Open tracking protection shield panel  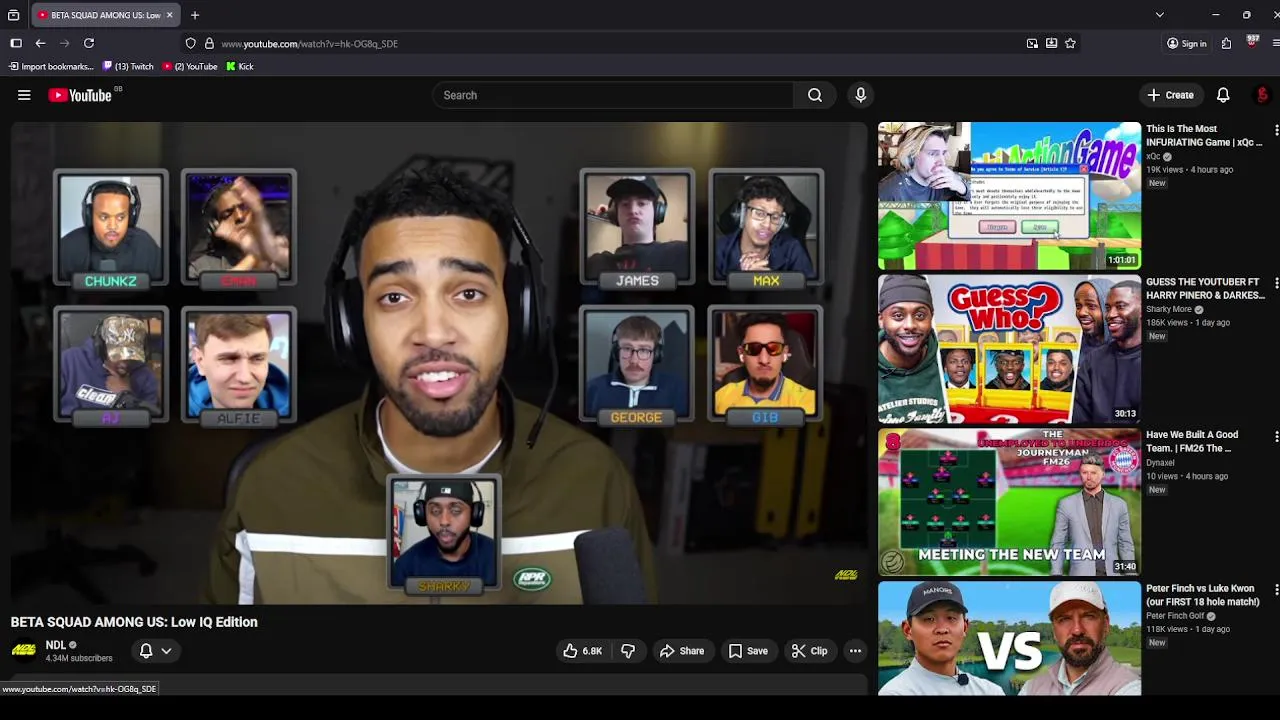[x=190, y=43]
